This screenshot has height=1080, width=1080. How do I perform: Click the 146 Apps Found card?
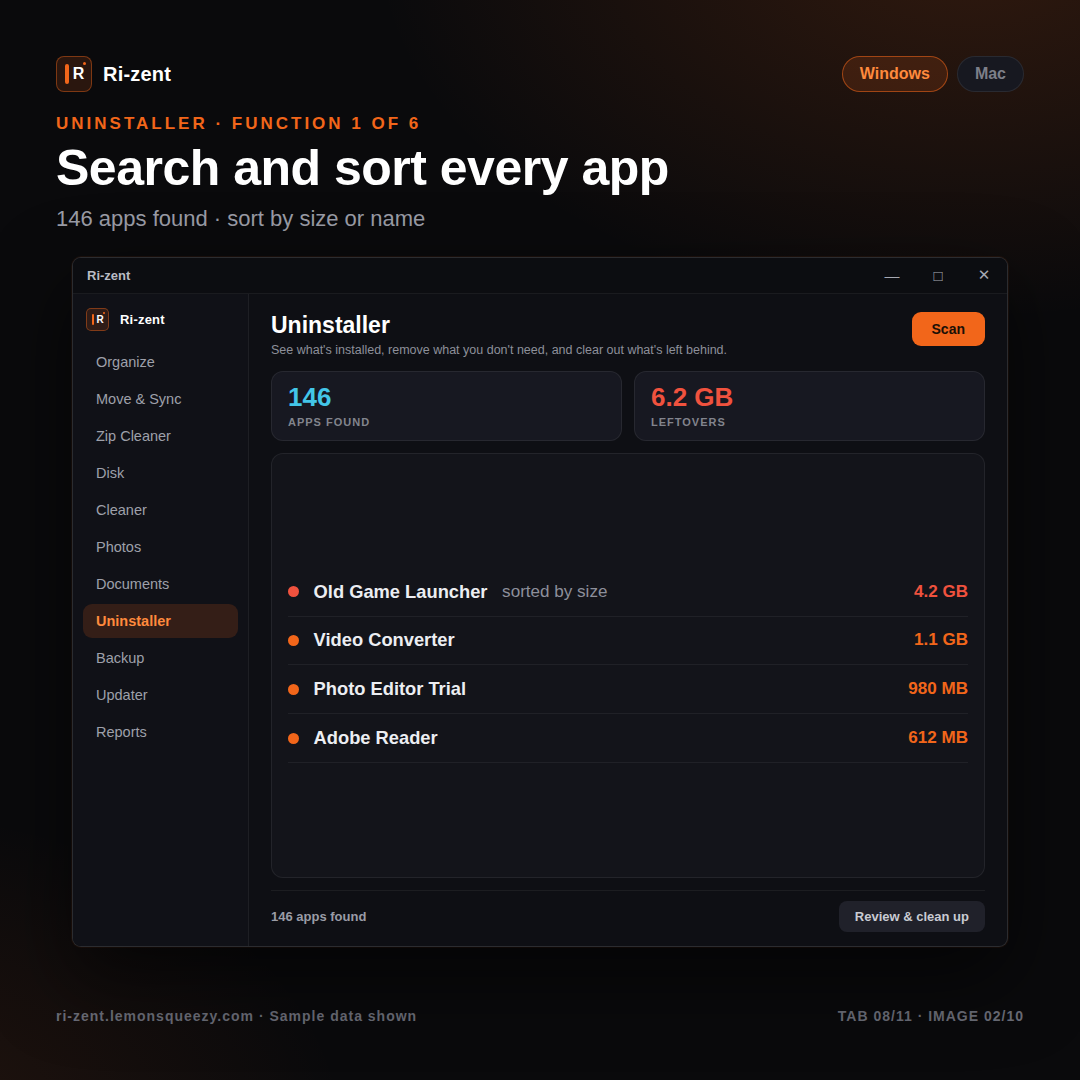[446, 406]
